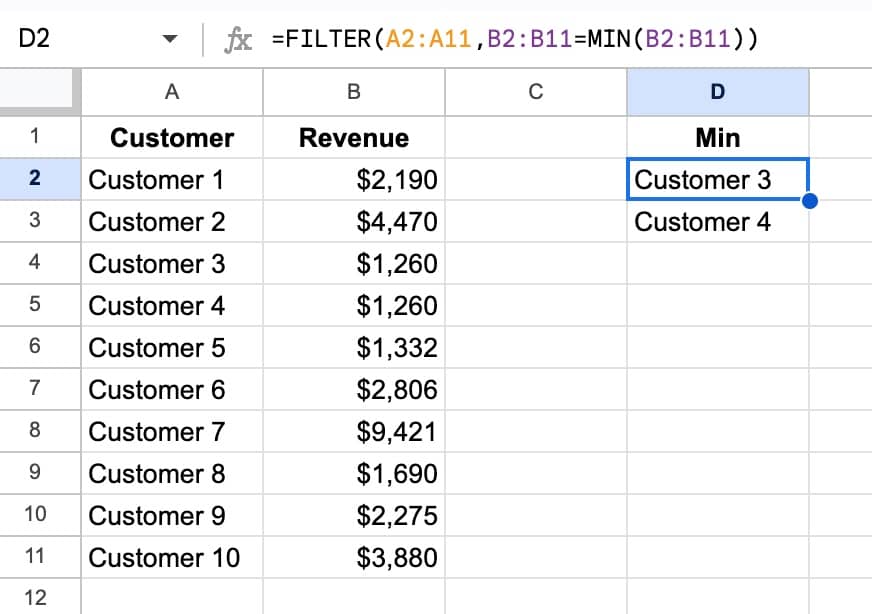Click the blue fill handle on D2
The image size is (872, 614).
coord(809,201)
